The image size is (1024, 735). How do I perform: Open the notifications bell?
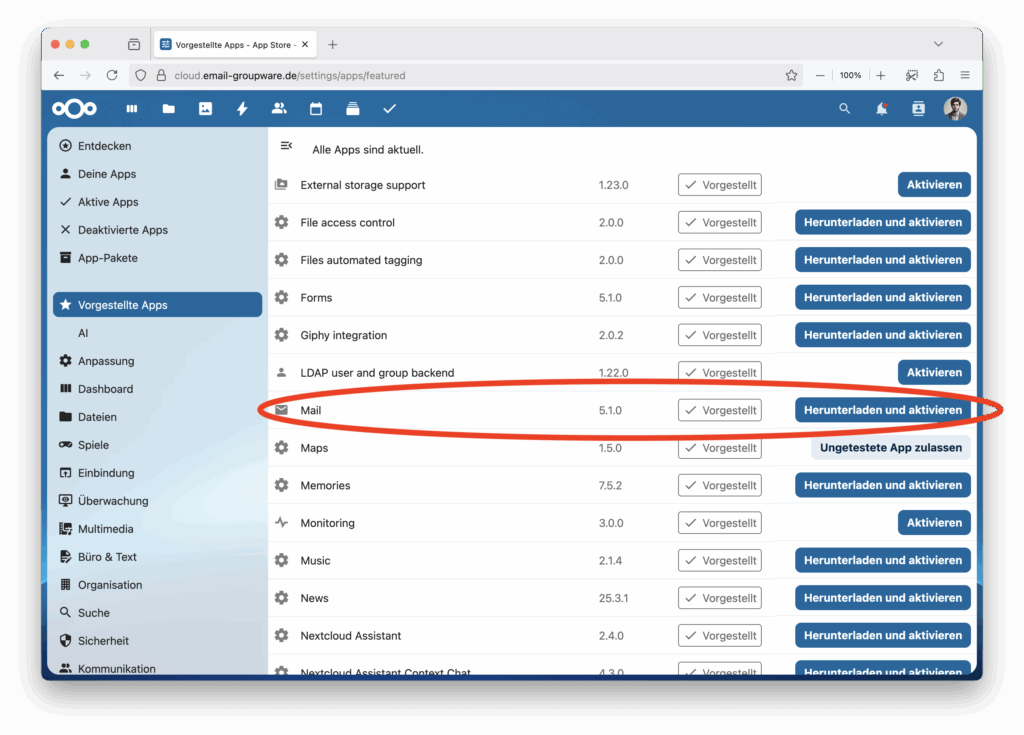click(x=882, y=108)
